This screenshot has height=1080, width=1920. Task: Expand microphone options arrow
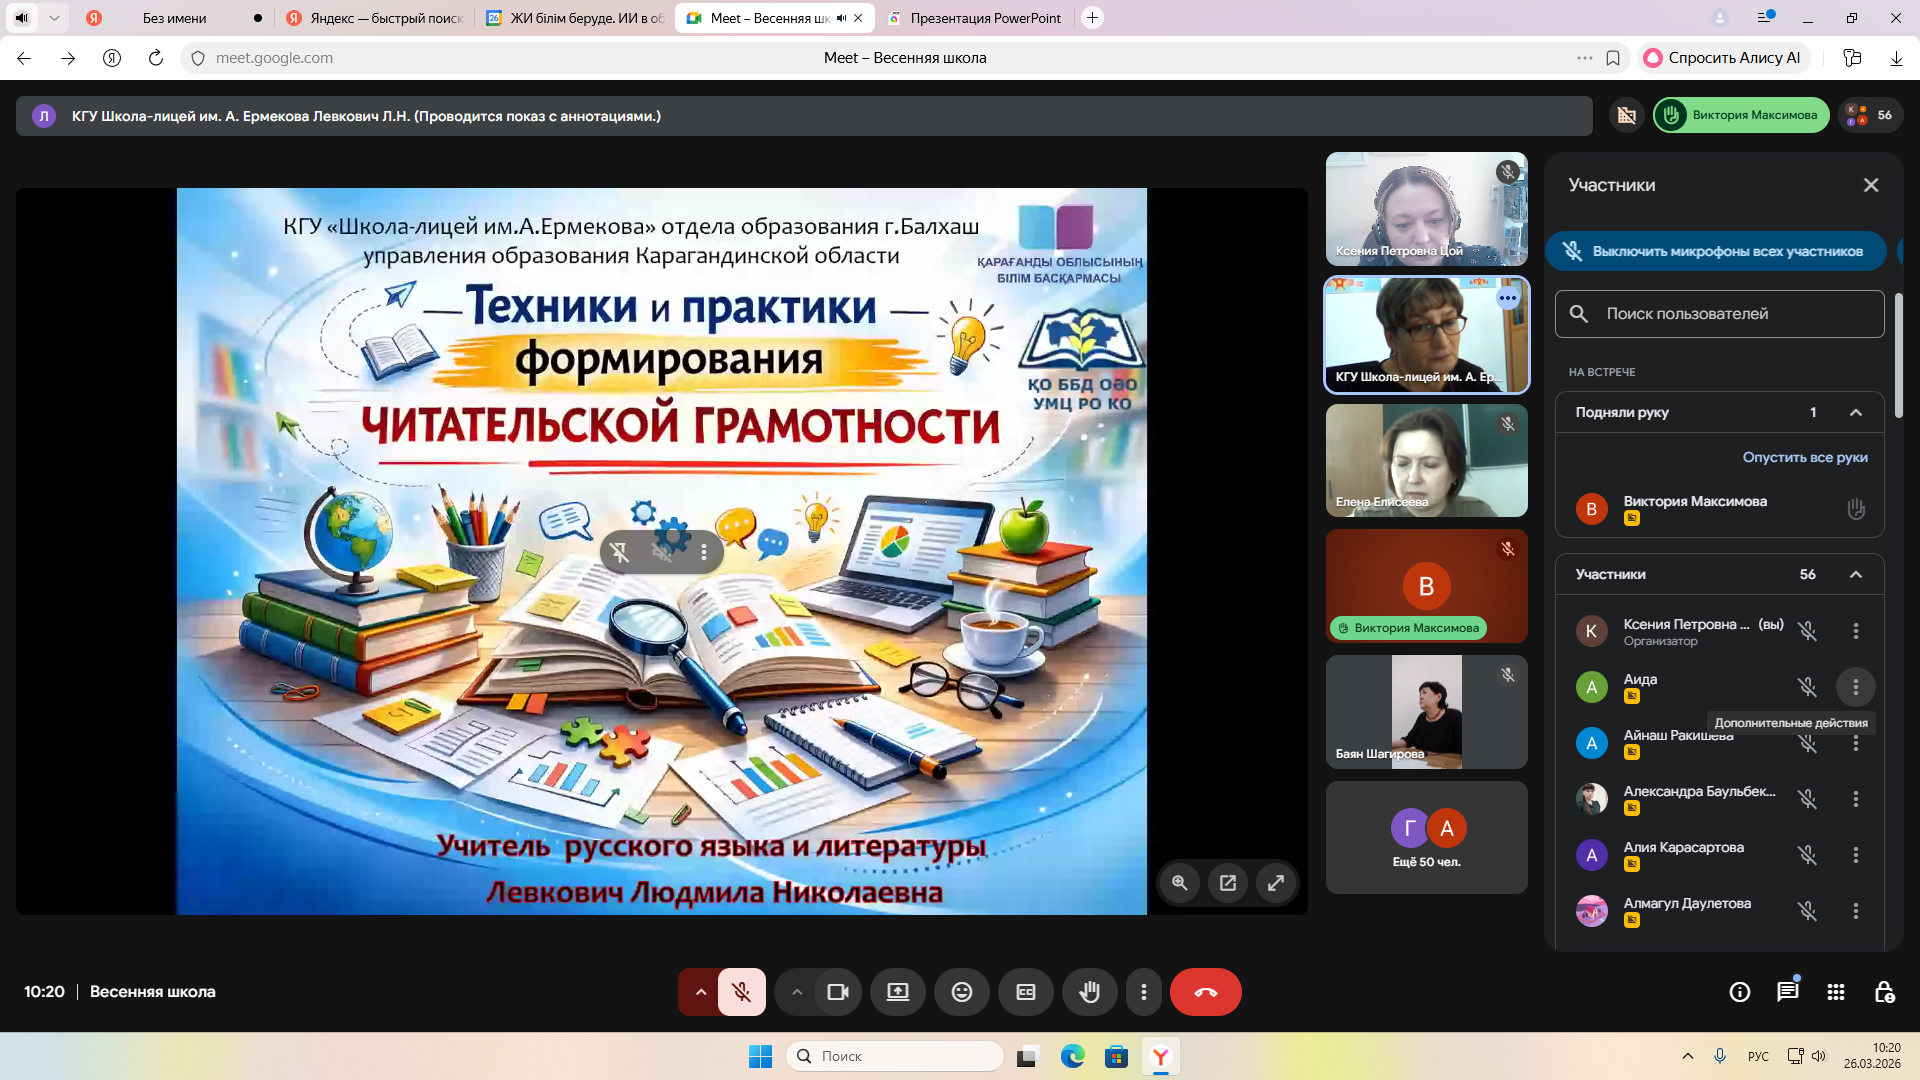coord(700,992)
